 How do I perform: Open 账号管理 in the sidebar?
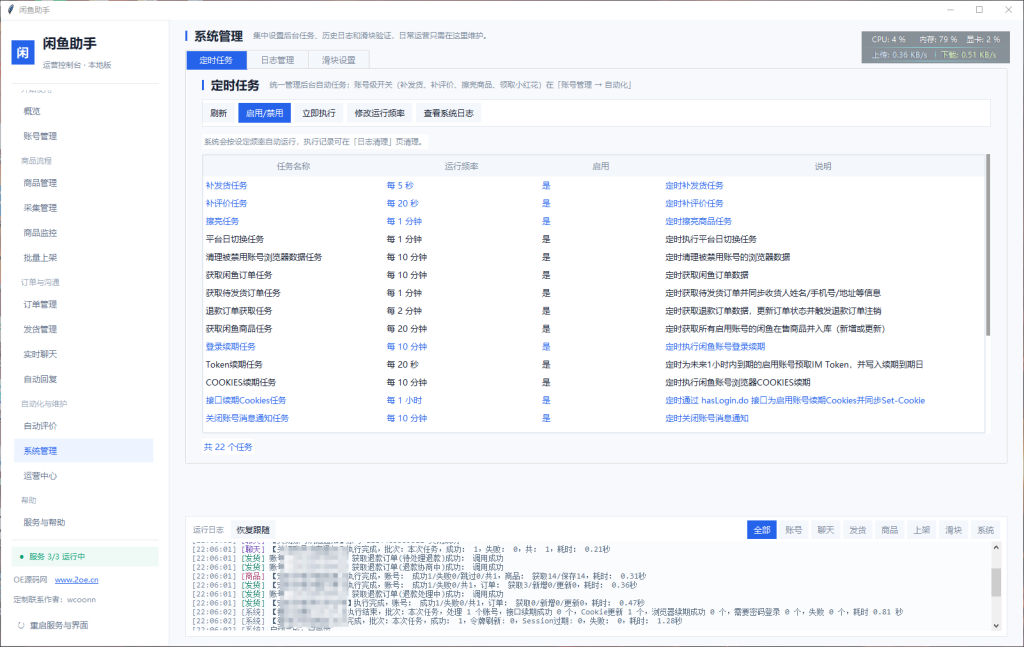pos(84,136)
